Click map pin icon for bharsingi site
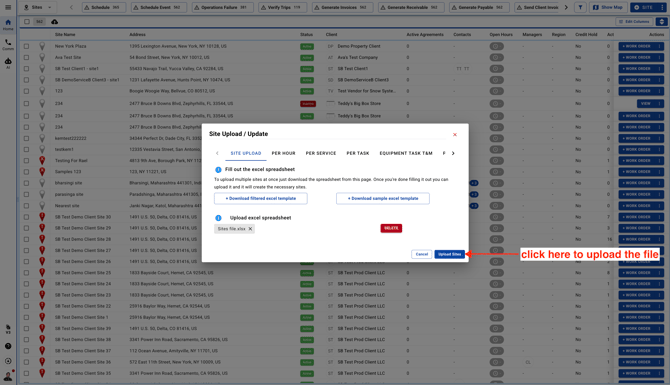Image resolution: width=670 pixels, height=385 pixels. pyautogui.click(x=42, y=183)
